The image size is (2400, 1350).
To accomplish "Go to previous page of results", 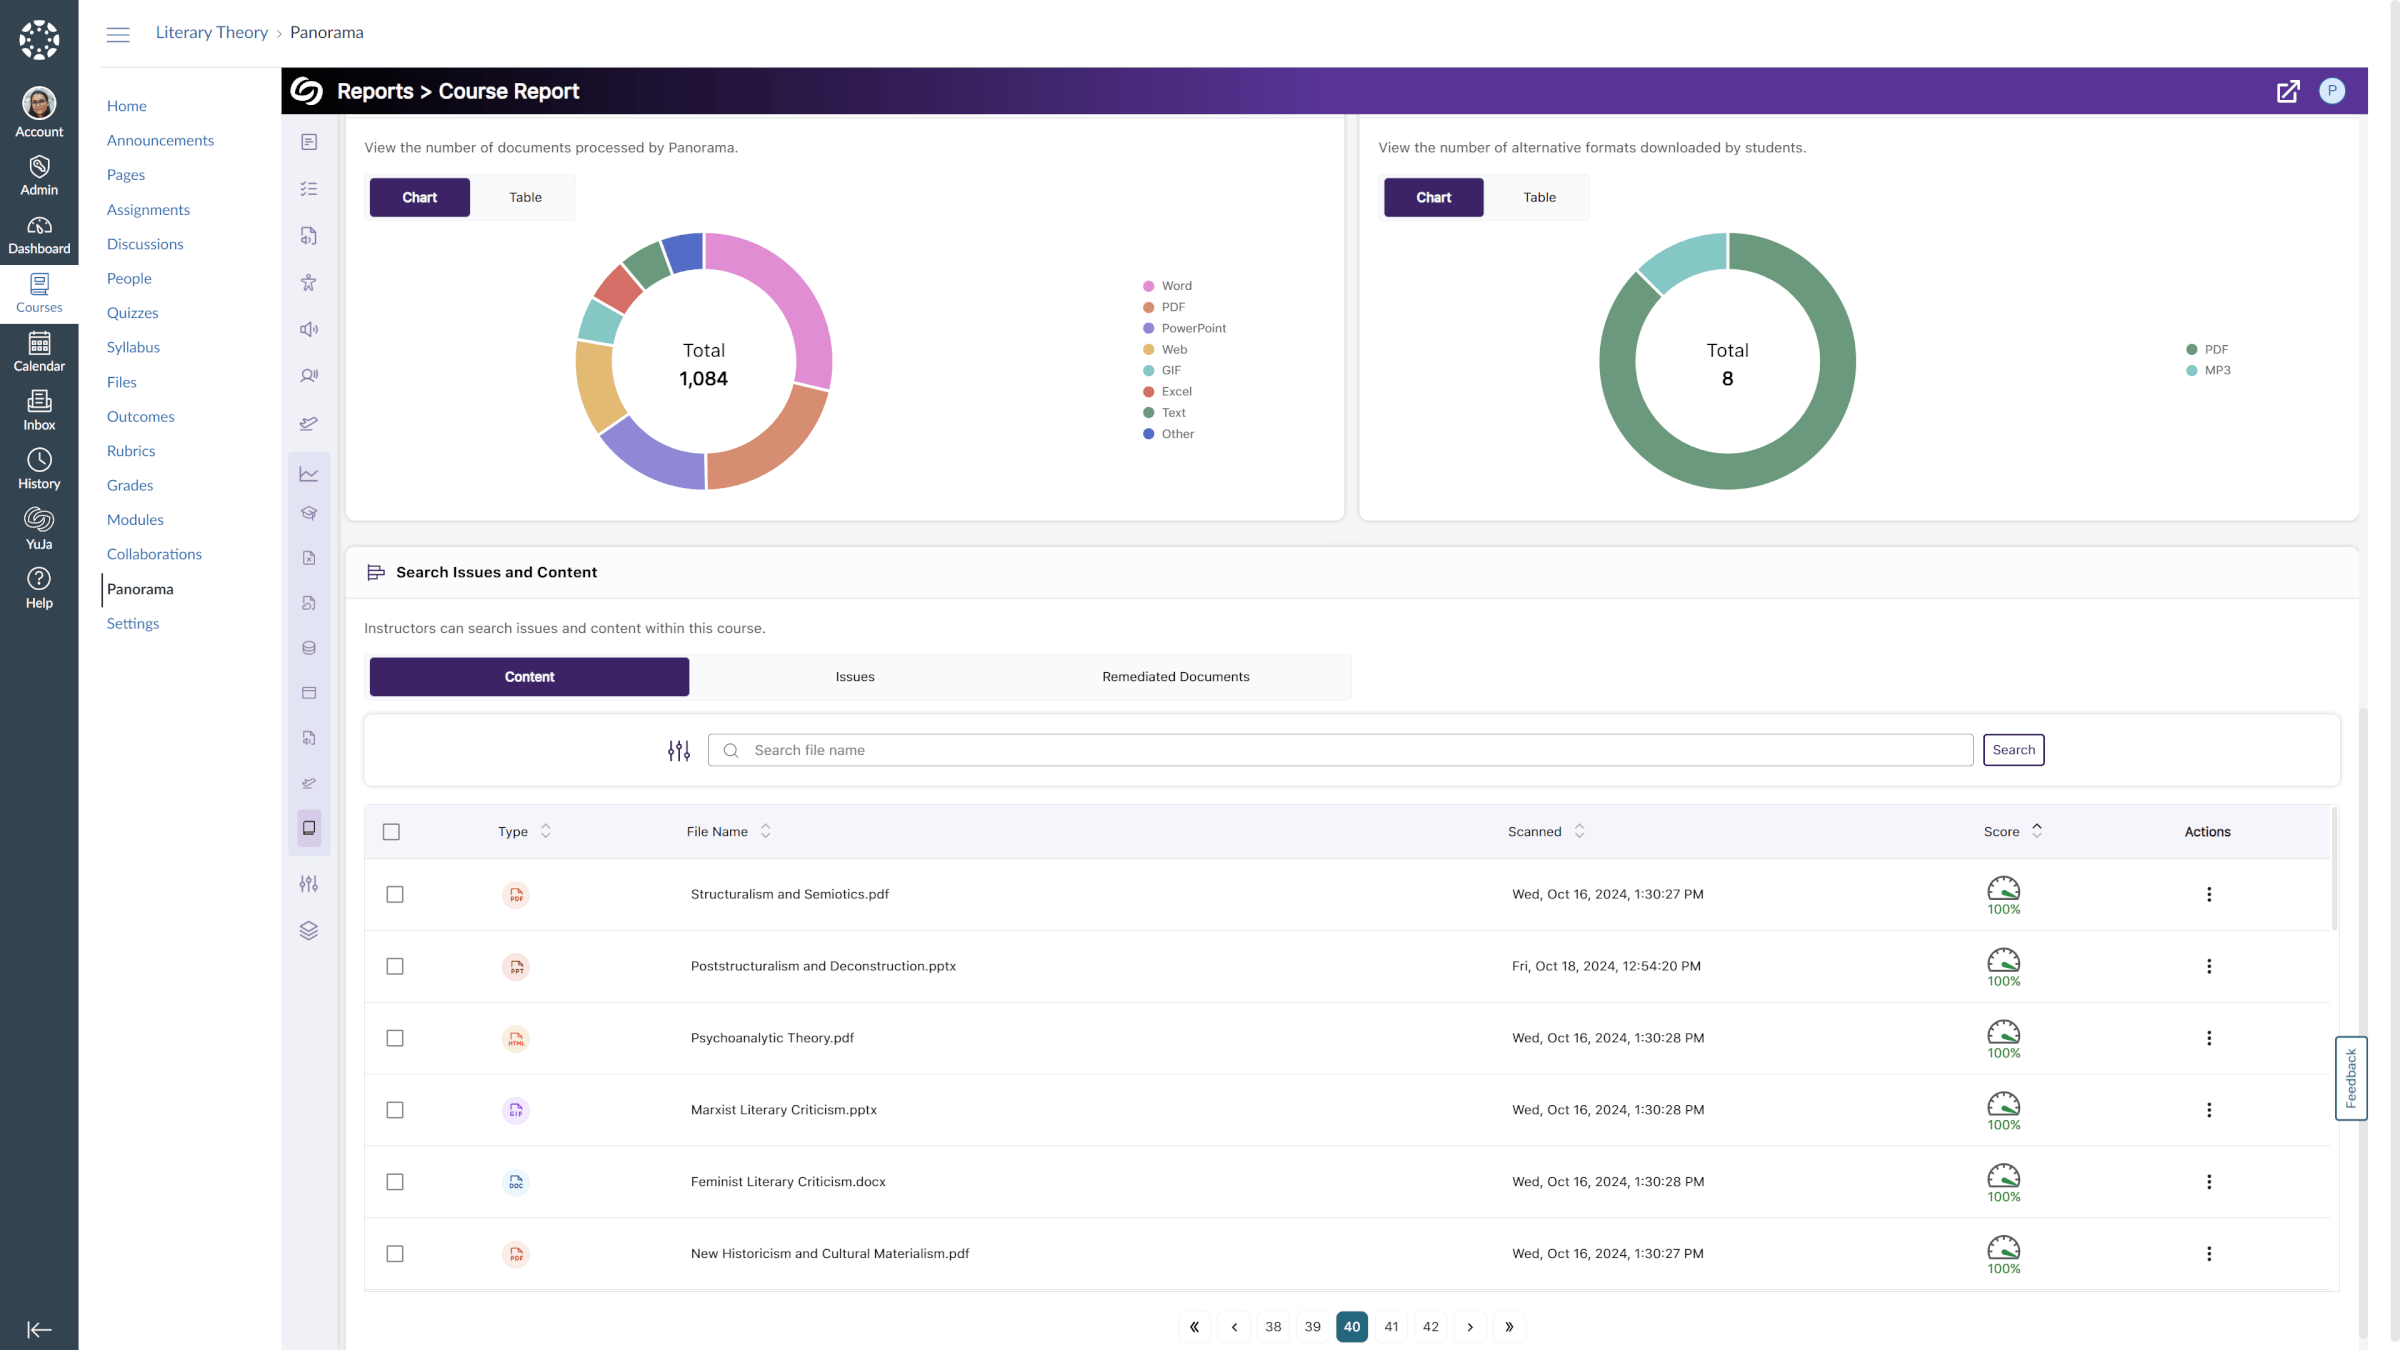I will (x=1234, y=1327).
